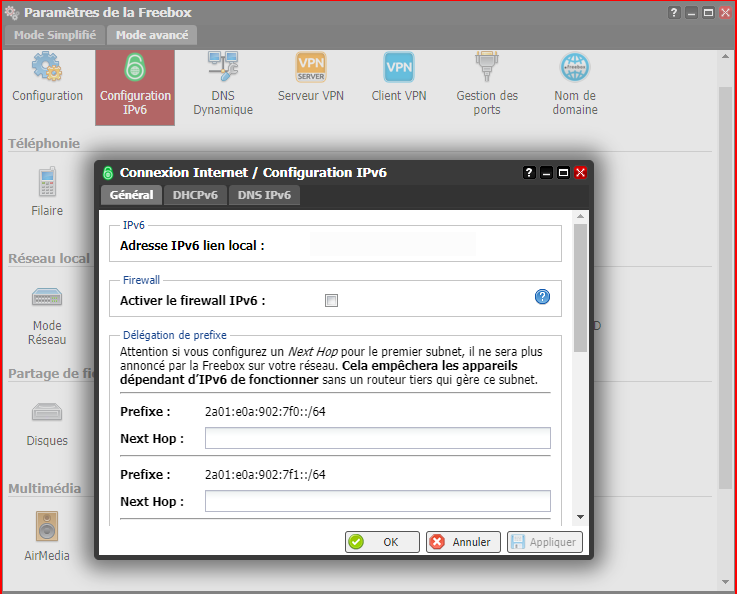Open the AirMedia speaker icon
Viewport: 737px width, 594px height.
[47, 526]
